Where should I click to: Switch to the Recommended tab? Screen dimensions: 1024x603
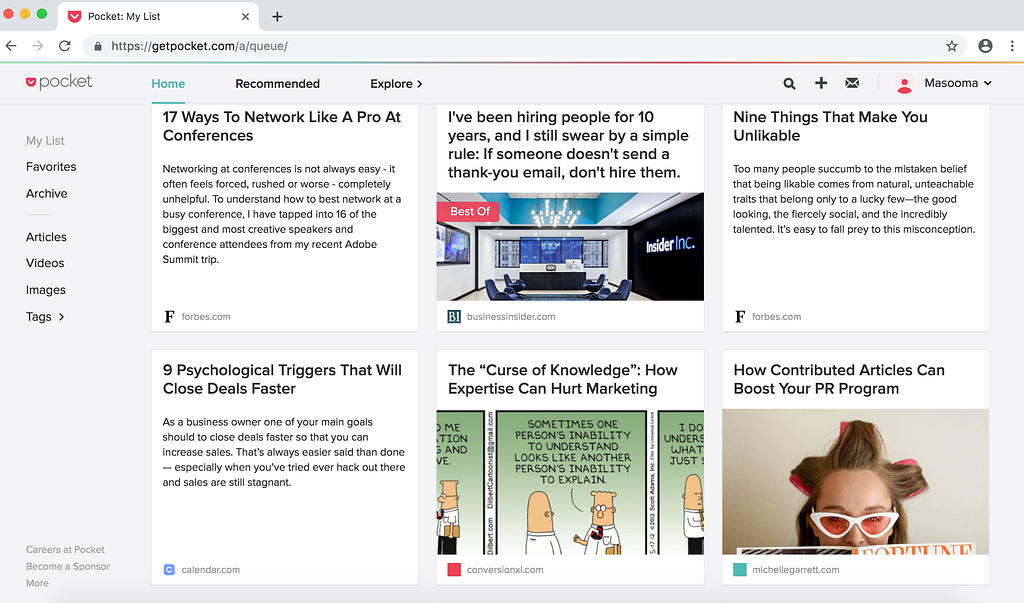[278, 84]
